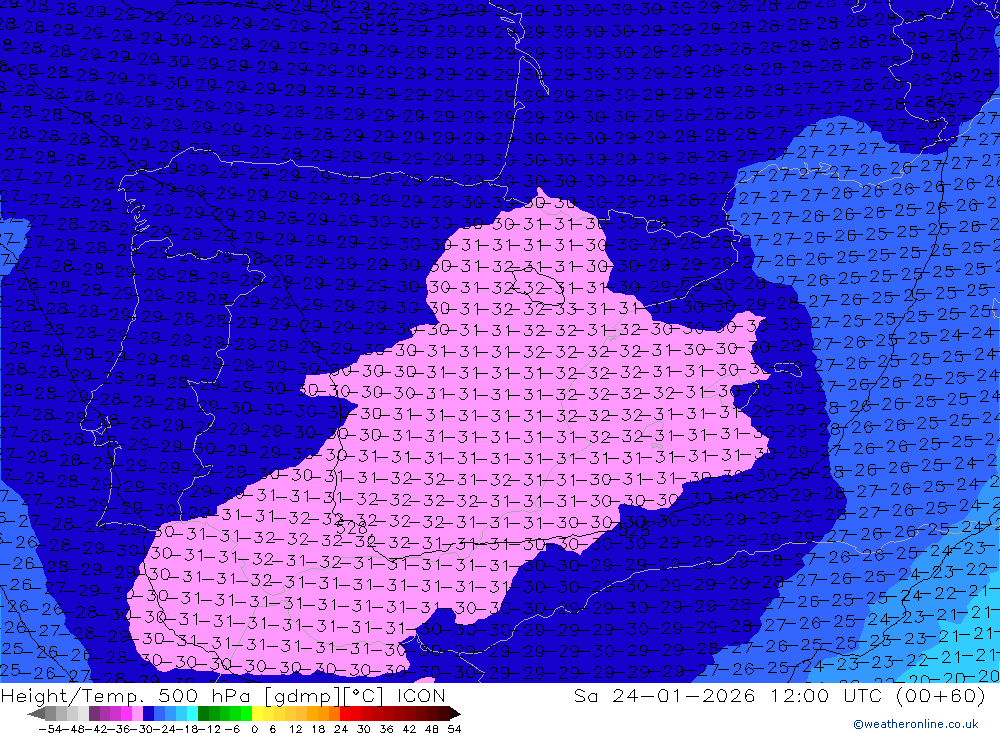Click the (00+60) forecast offset text

(941, 696)
